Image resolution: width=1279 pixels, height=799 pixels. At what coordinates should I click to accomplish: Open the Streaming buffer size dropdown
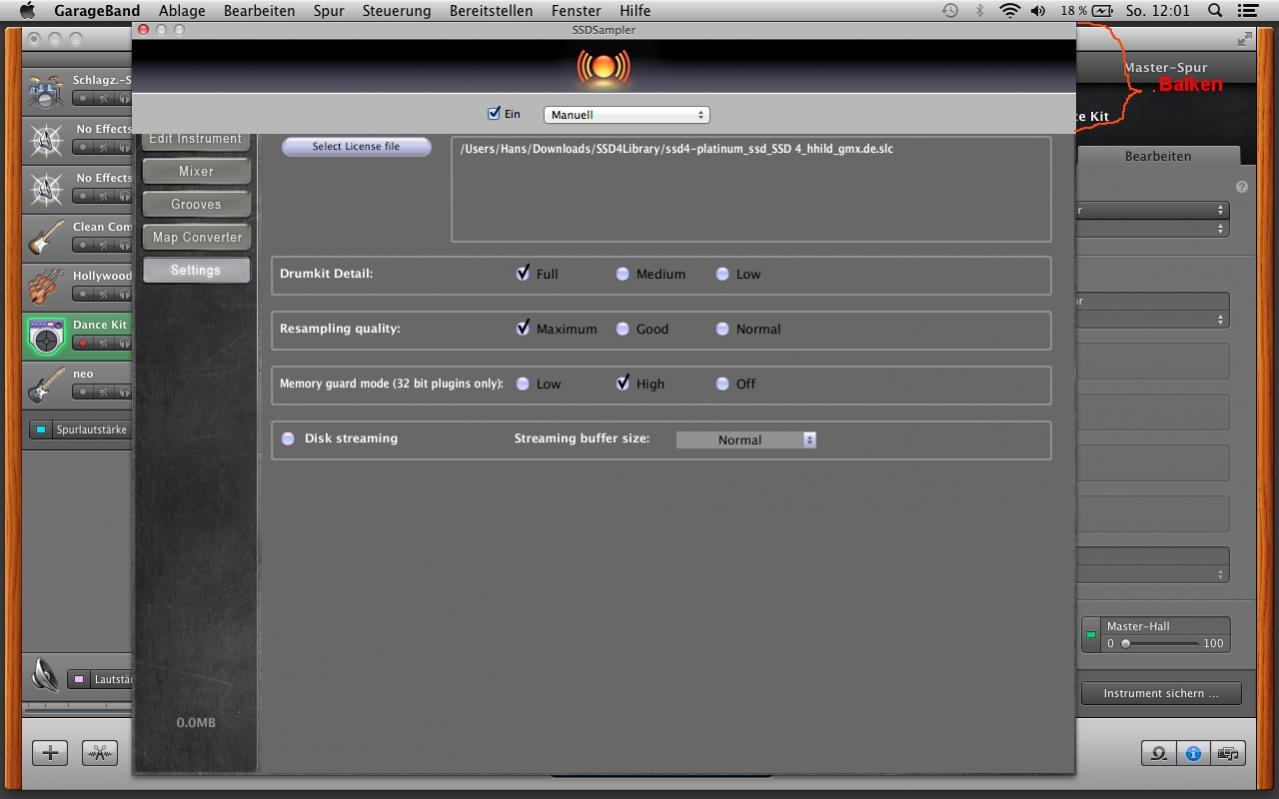tap(746, 440)
